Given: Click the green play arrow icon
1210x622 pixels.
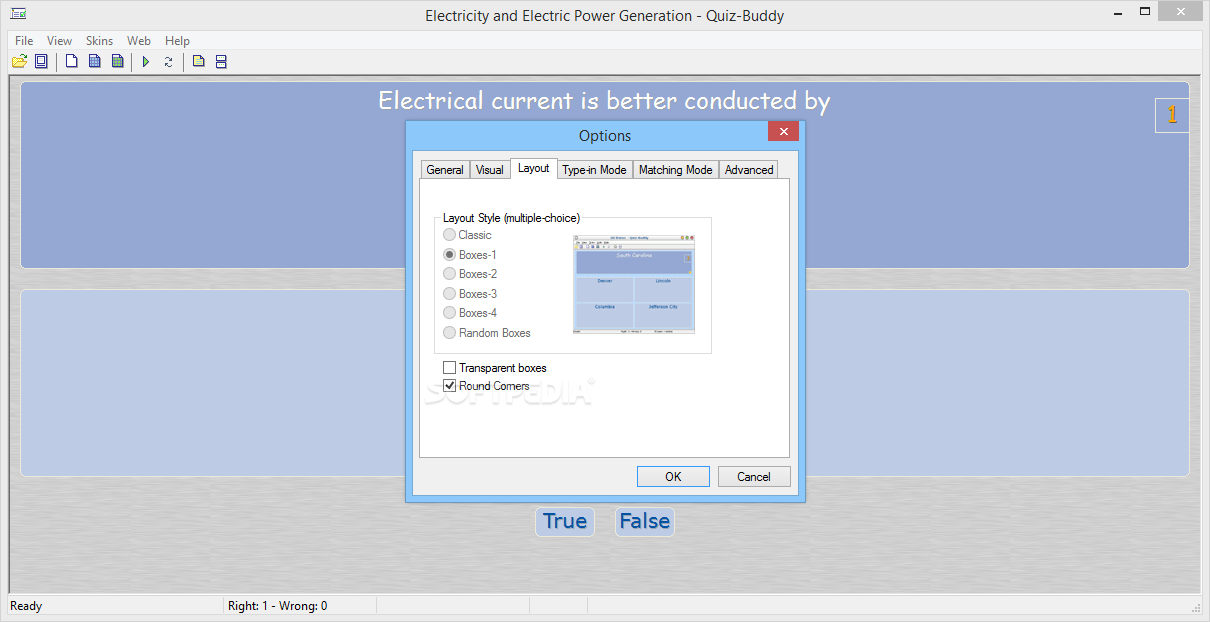Looking at the screenshot, I should tap(146, 62).
